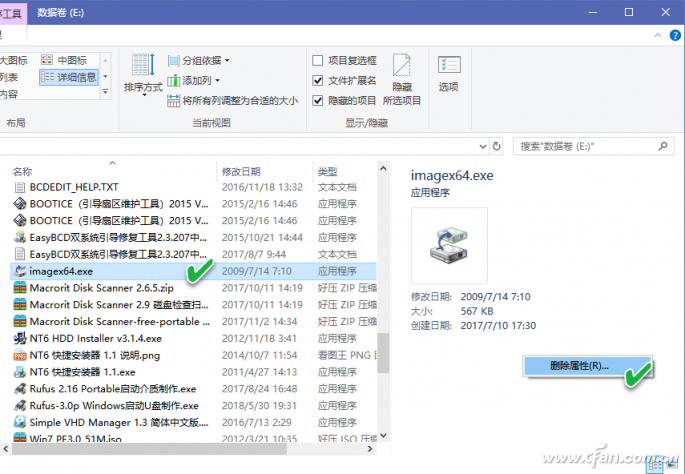The image size is (685, 474).
Task: Click the refresh icon beside address bar
Action: click(496, 146)
